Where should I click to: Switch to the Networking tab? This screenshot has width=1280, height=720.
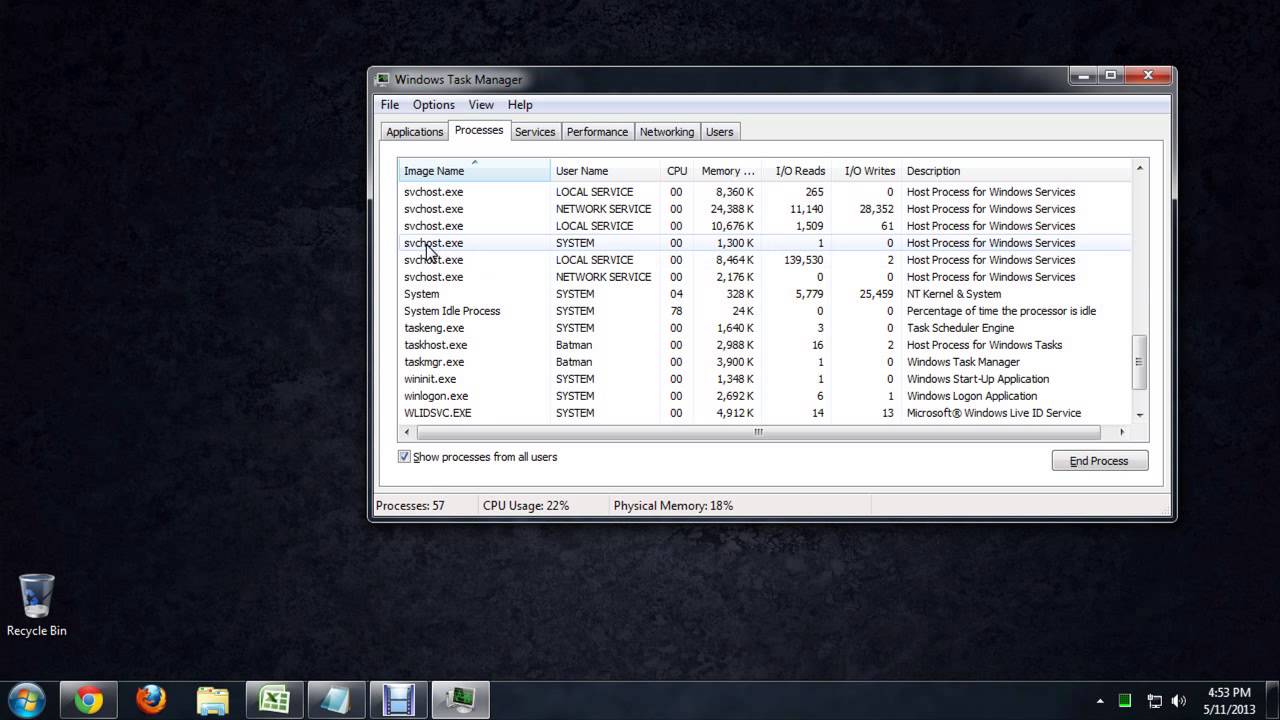pos(667,132)
